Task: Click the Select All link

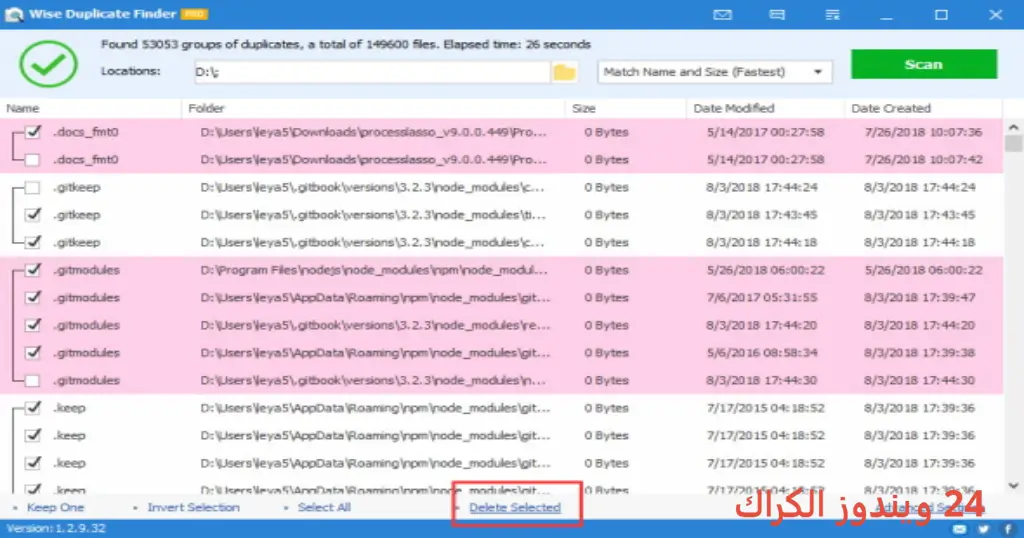Action: tap(324, 507)
